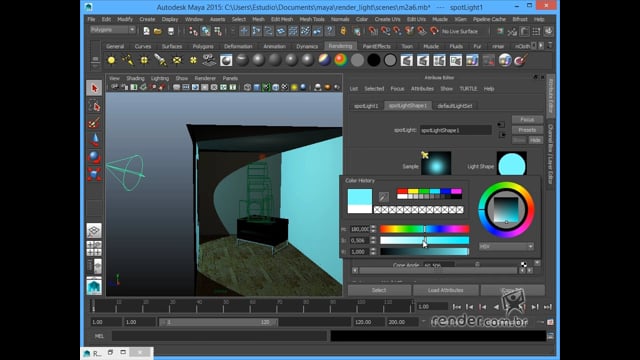Click the Hypershade shelf icon with paintbrush
The height and width of the screenshot is (360, 640).
(x=521, y=60)
